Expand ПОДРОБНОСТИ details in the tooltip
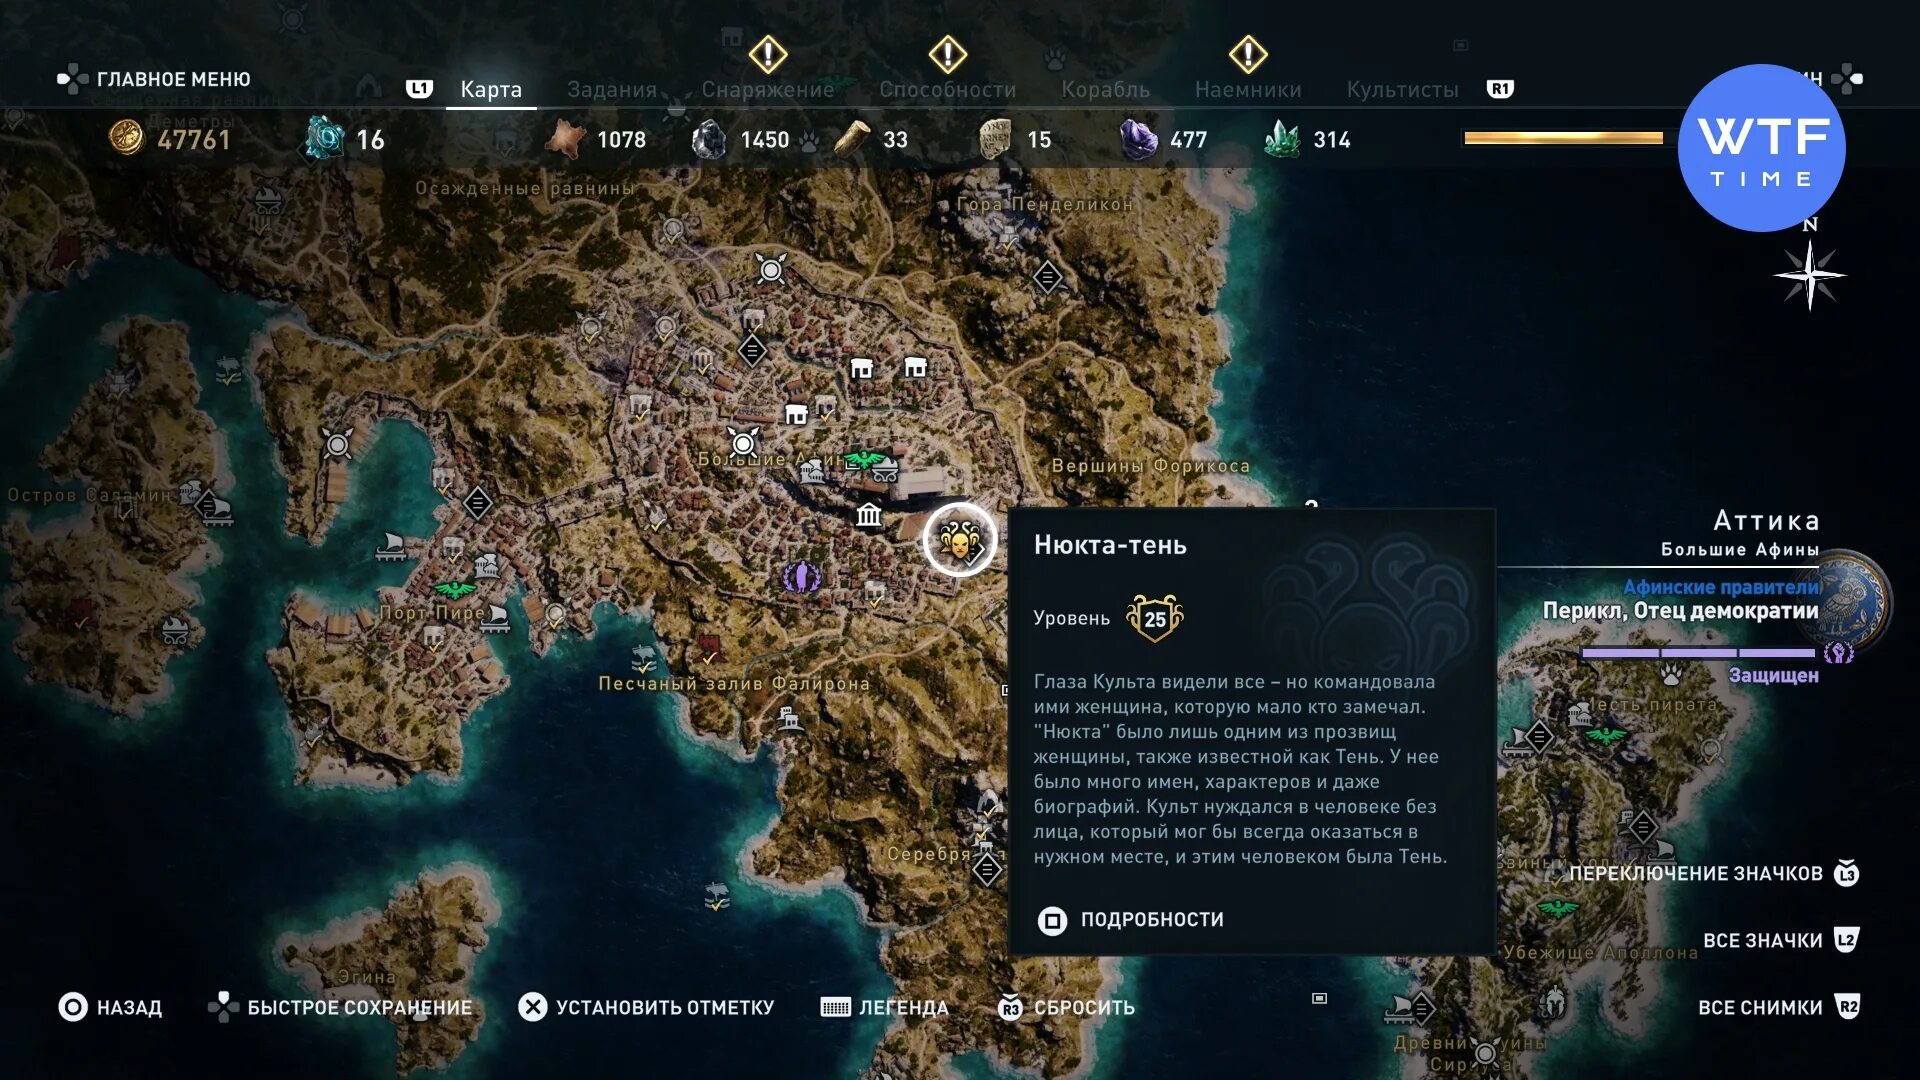 click(x=1131, y=919)
